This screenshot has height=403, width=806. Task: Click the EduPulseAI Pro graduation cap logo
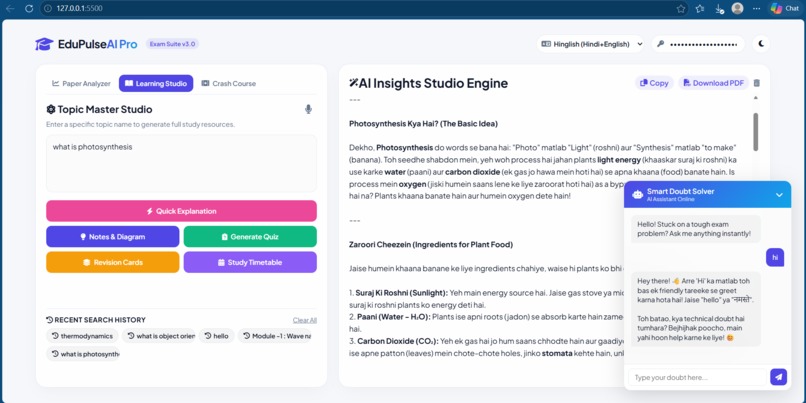[44, 44]
